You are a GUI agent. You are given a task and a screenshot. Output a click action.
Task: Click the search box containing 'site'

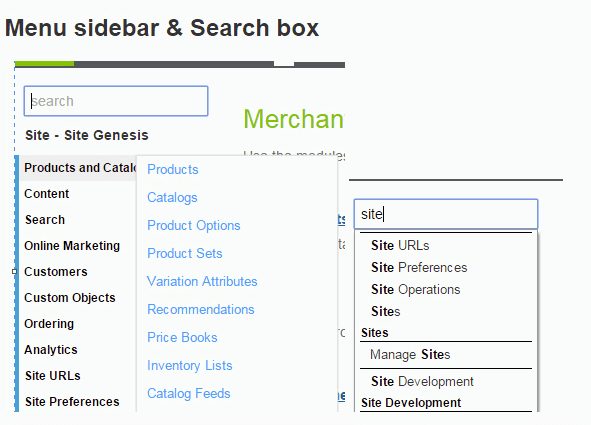(446, 214)
